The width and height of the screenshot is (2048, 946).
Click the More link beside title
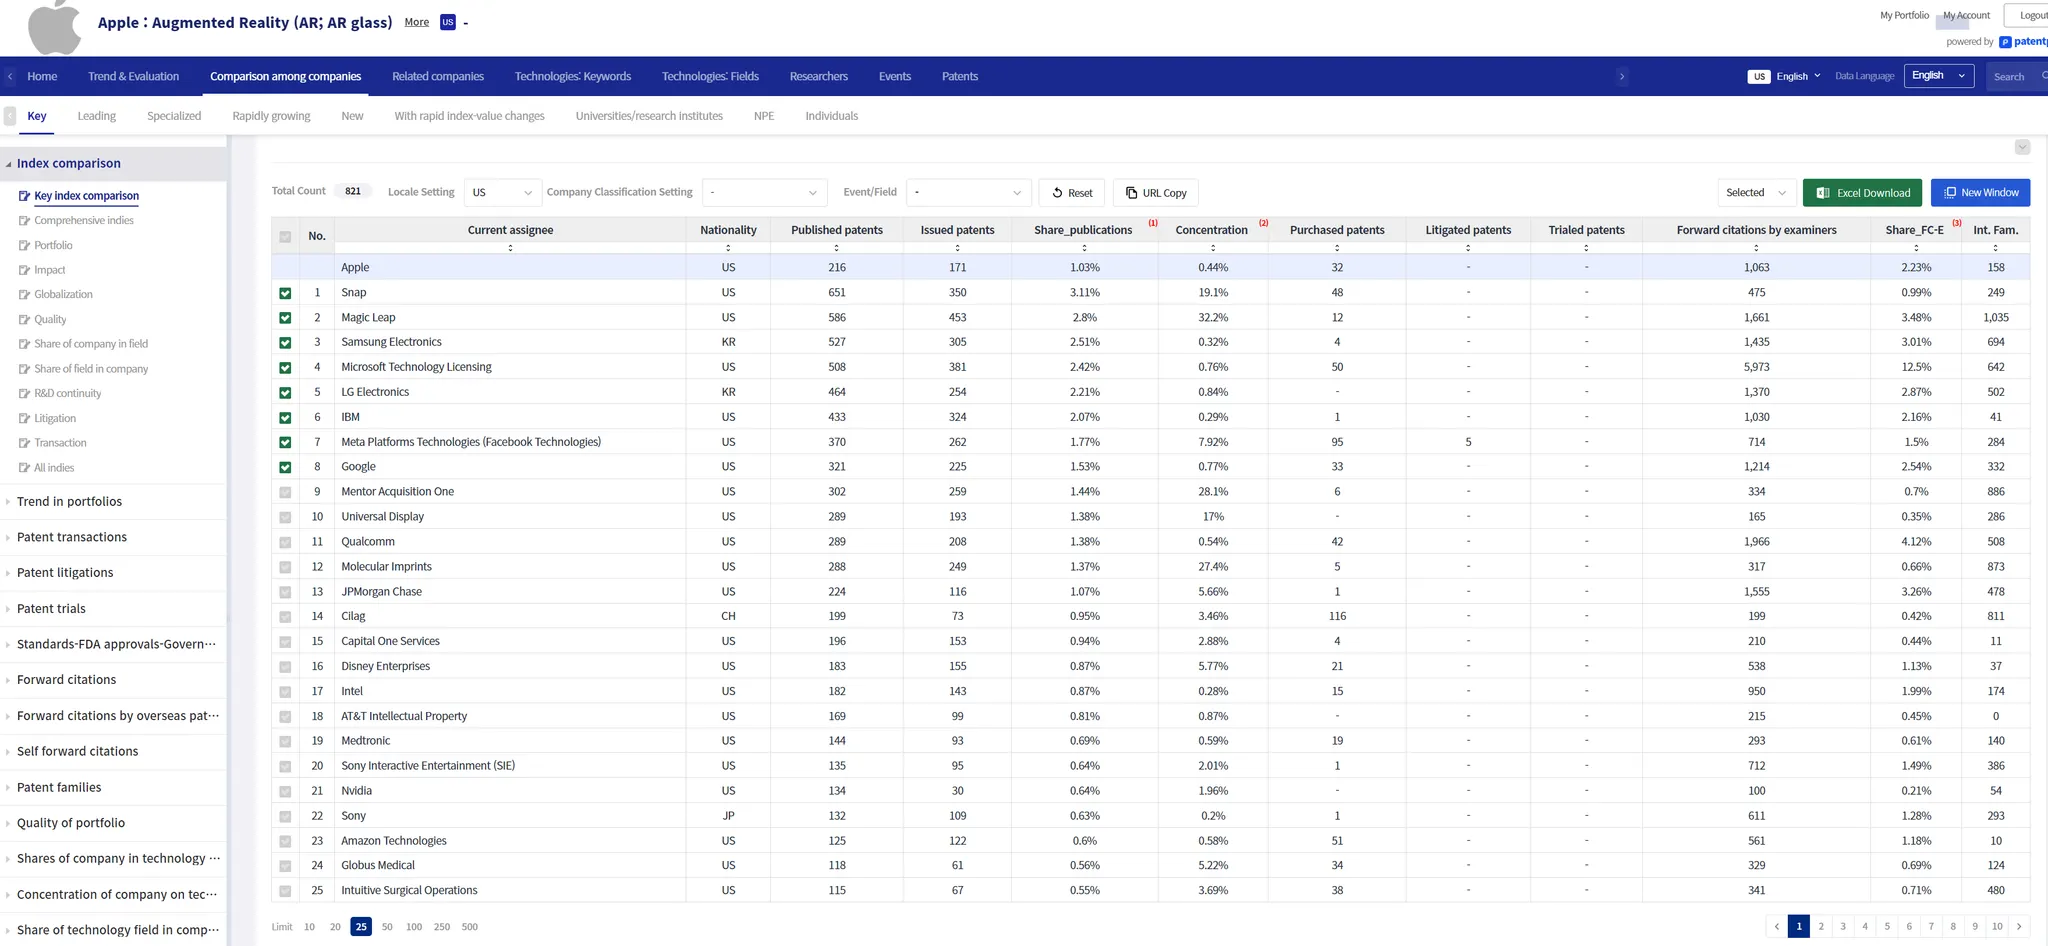416,22
